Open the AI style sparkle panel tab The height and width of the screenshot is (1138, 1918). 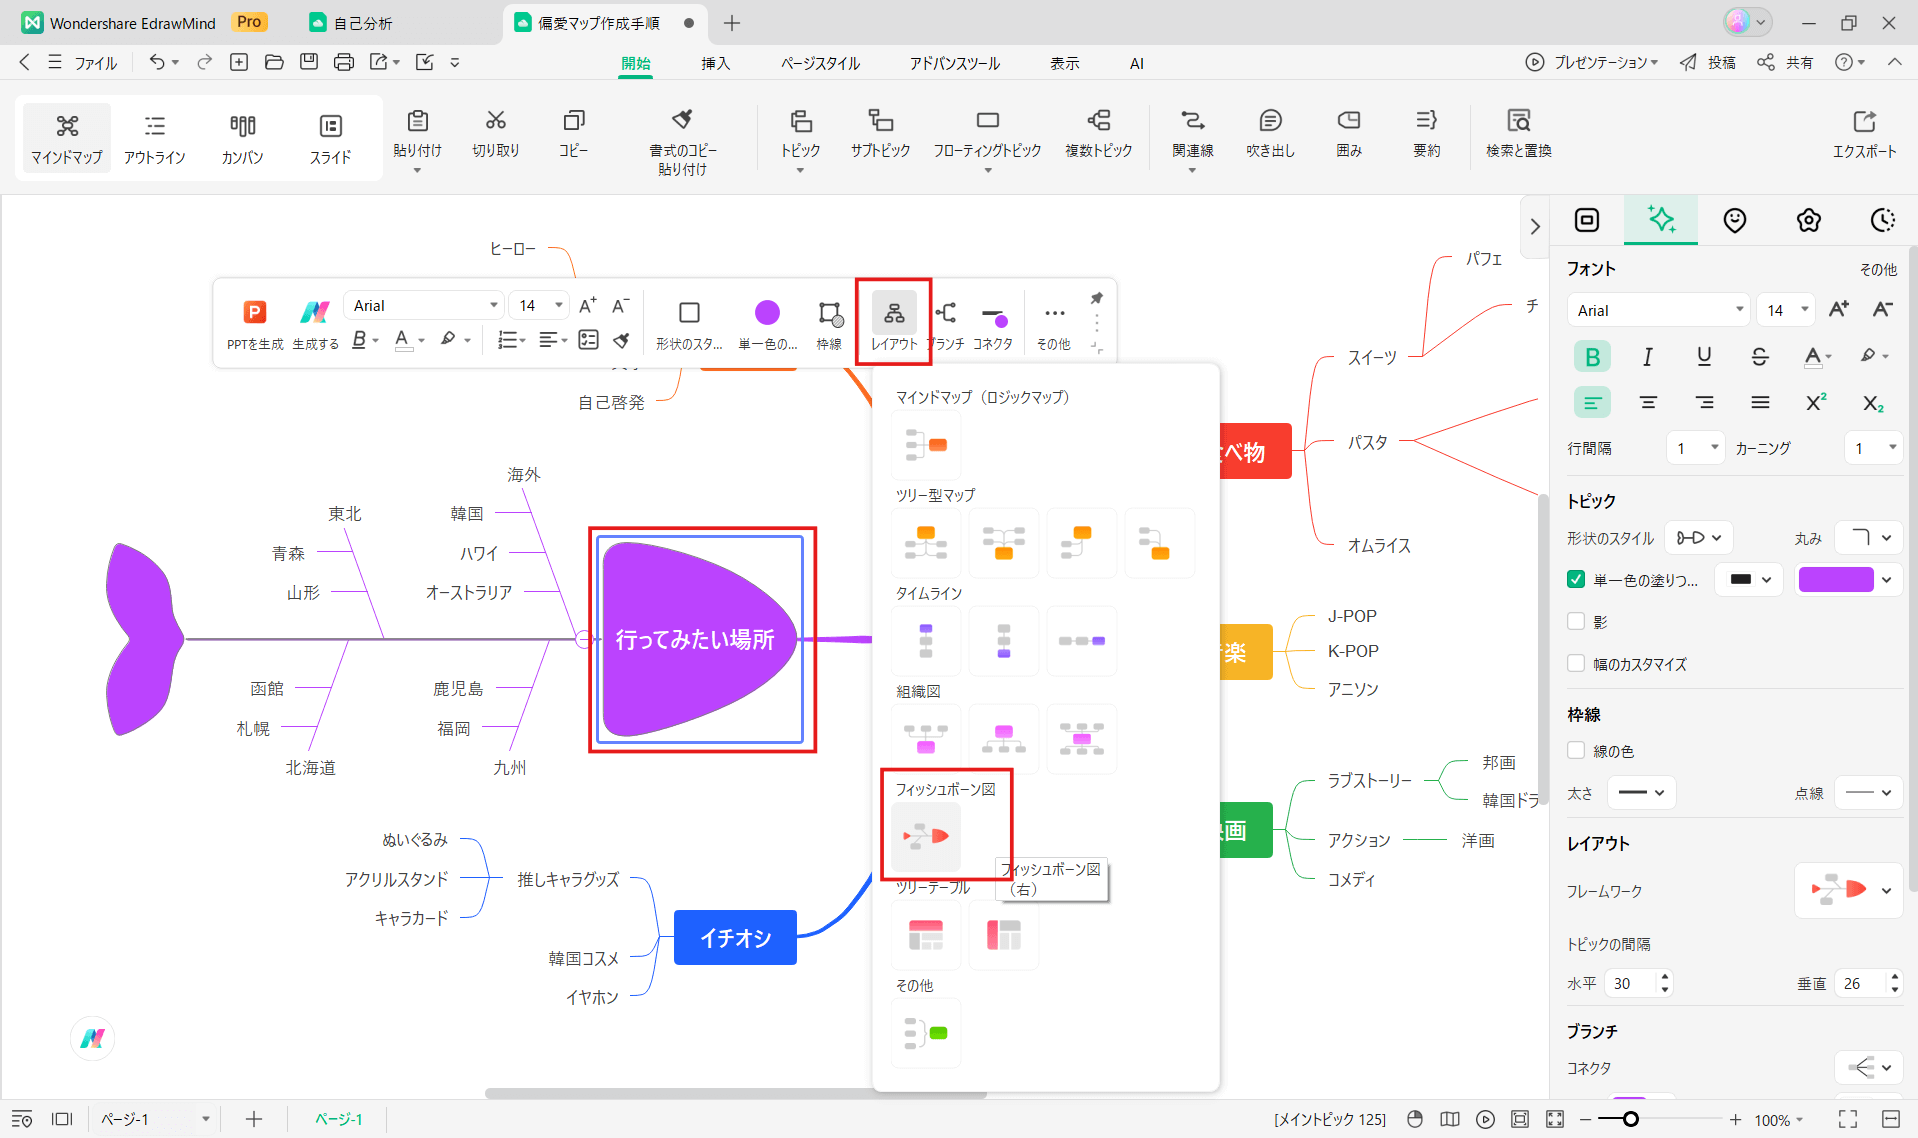pos(1661,220)
